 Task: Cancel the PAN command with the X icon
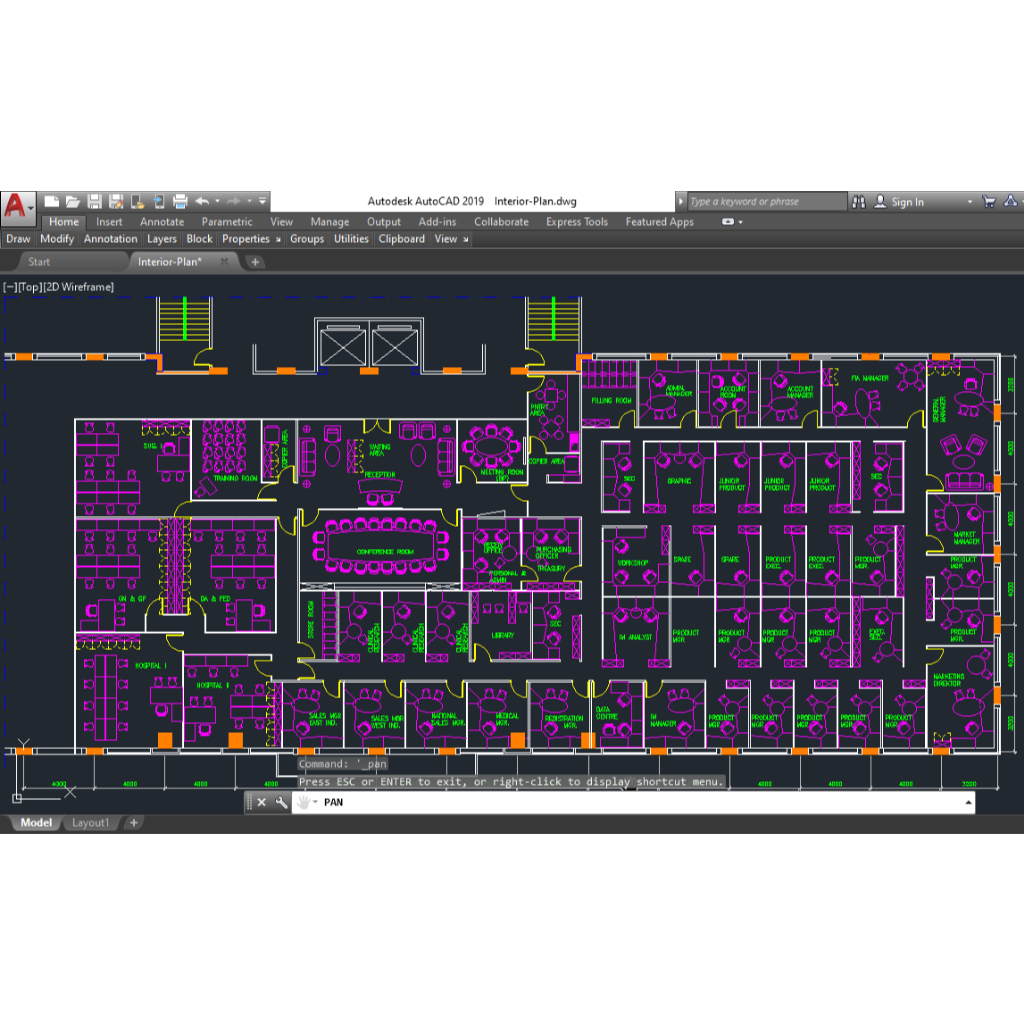261,802
